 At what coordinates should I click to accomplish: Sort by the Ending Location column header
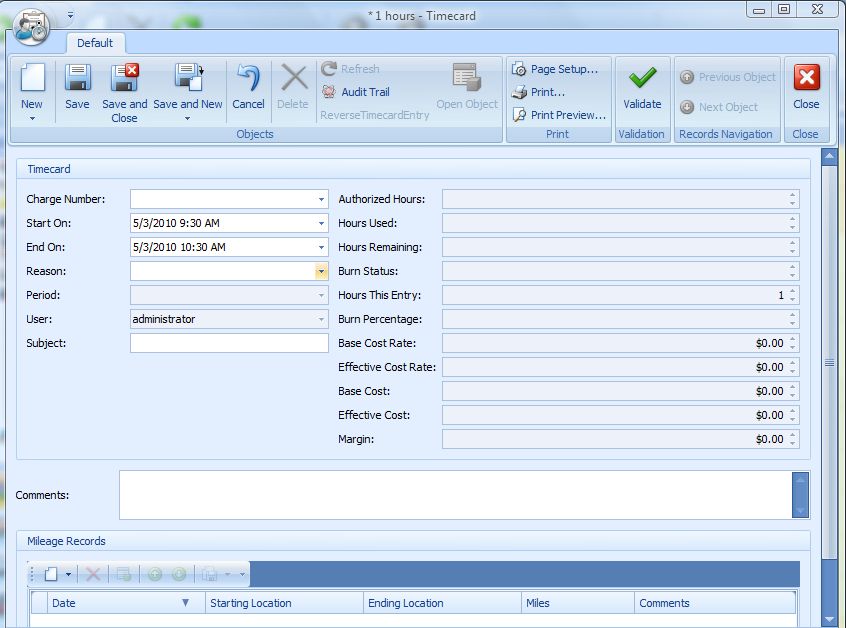(x=442, y=603)
